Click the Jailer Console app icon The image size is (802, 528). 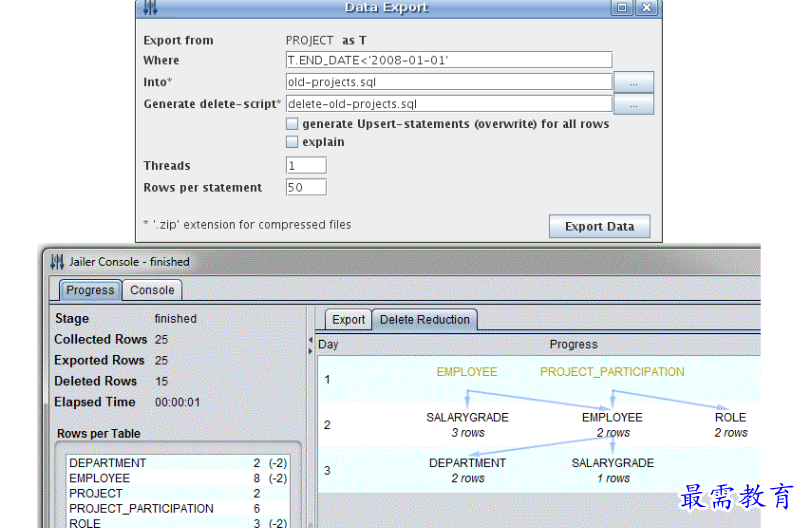click(57, 261)
